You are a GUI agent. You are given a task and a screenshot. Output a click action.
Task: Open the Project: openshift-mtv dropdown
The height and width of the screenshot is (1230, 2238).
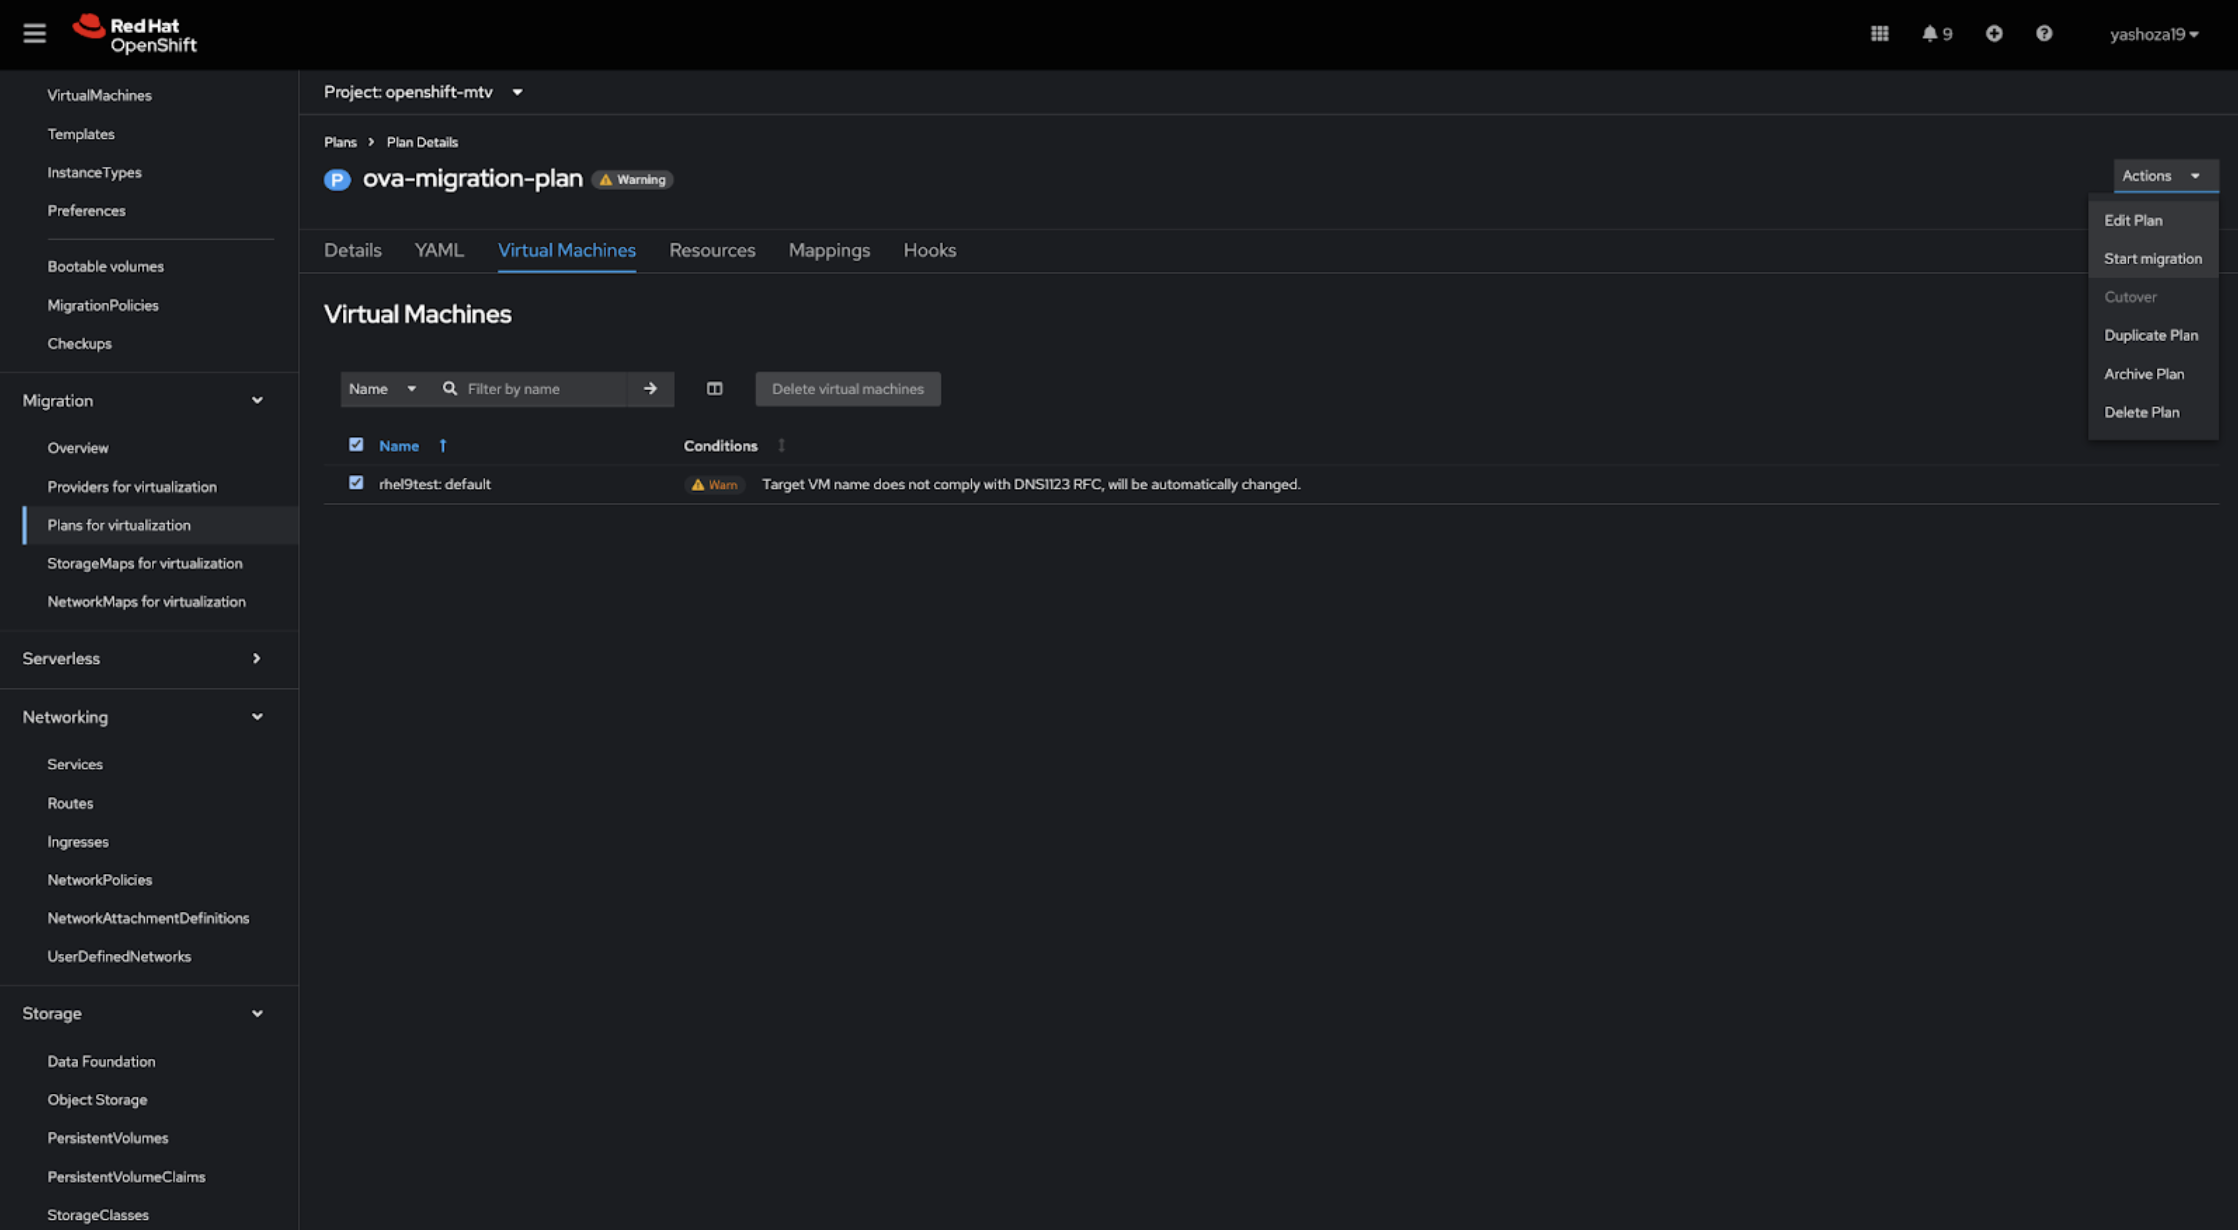click(423, 92)
